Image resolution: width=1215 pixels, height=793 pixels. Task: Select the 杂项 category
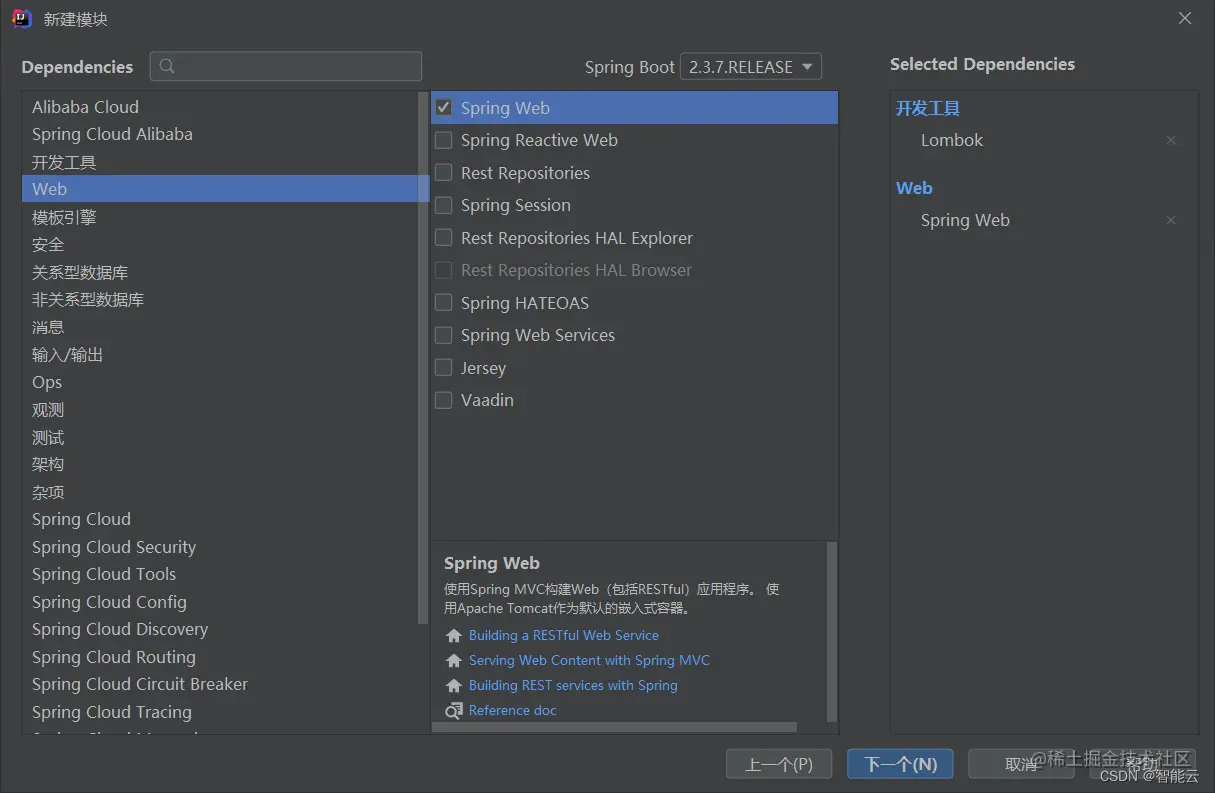[220, 492]
